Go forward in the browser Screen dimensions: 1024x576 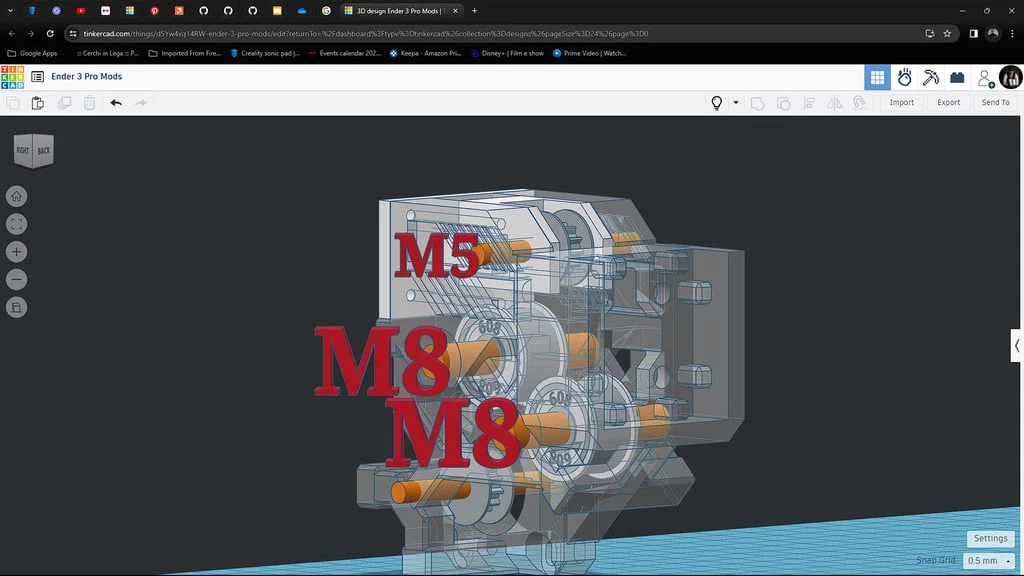click(x=31, y=33)
